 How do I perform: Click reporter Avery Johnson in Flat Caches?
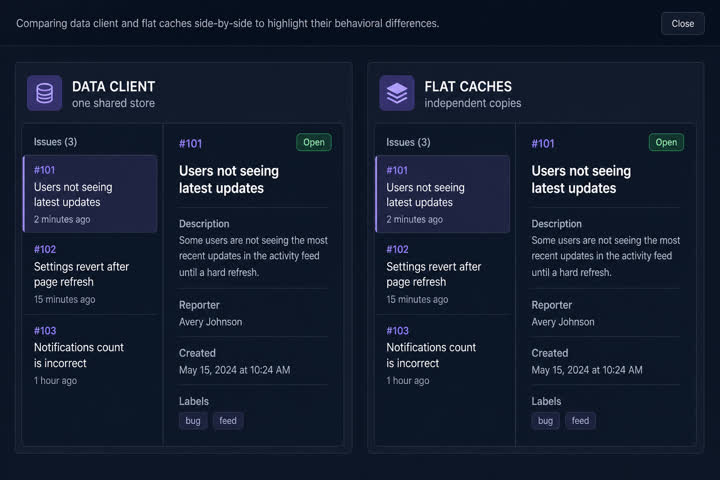point(563,322)
